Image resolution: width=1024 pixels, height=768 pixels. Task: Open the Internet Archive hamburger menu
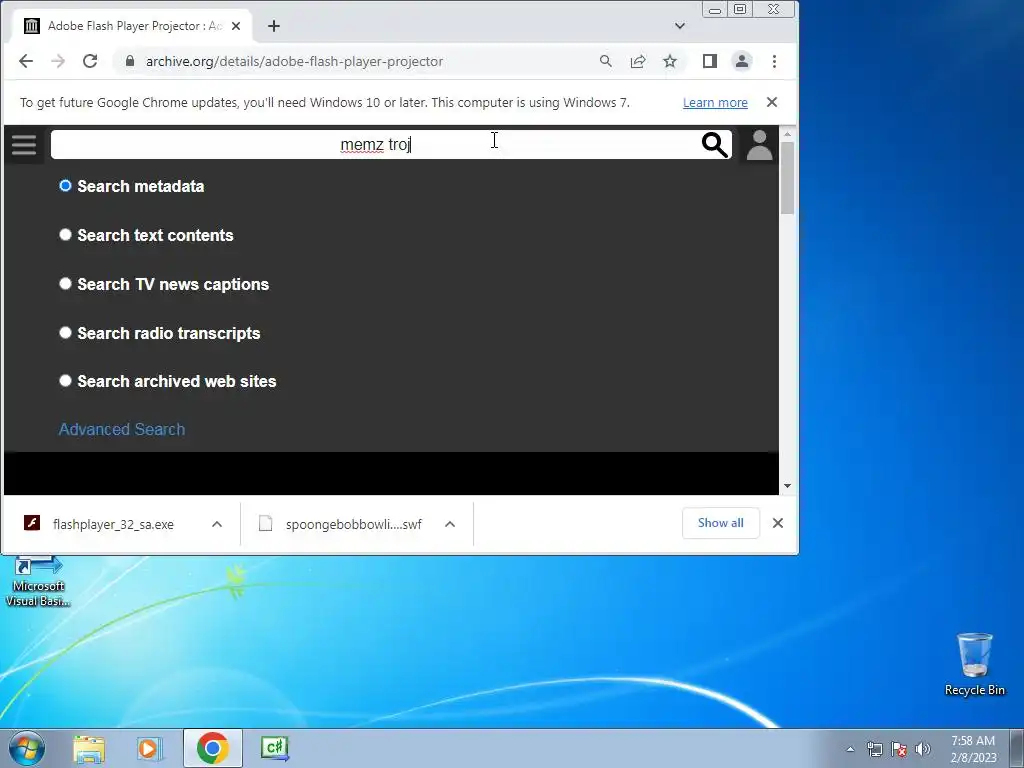tap(24, 144)
